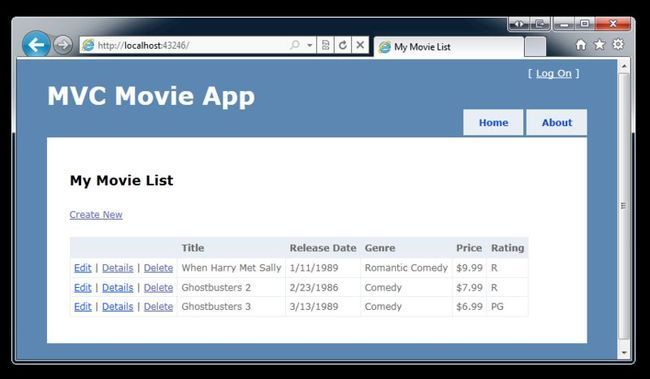Viewport: 650px width, 379px height.
Task: Click the browser forward arrow button
Action: point(63,44)
